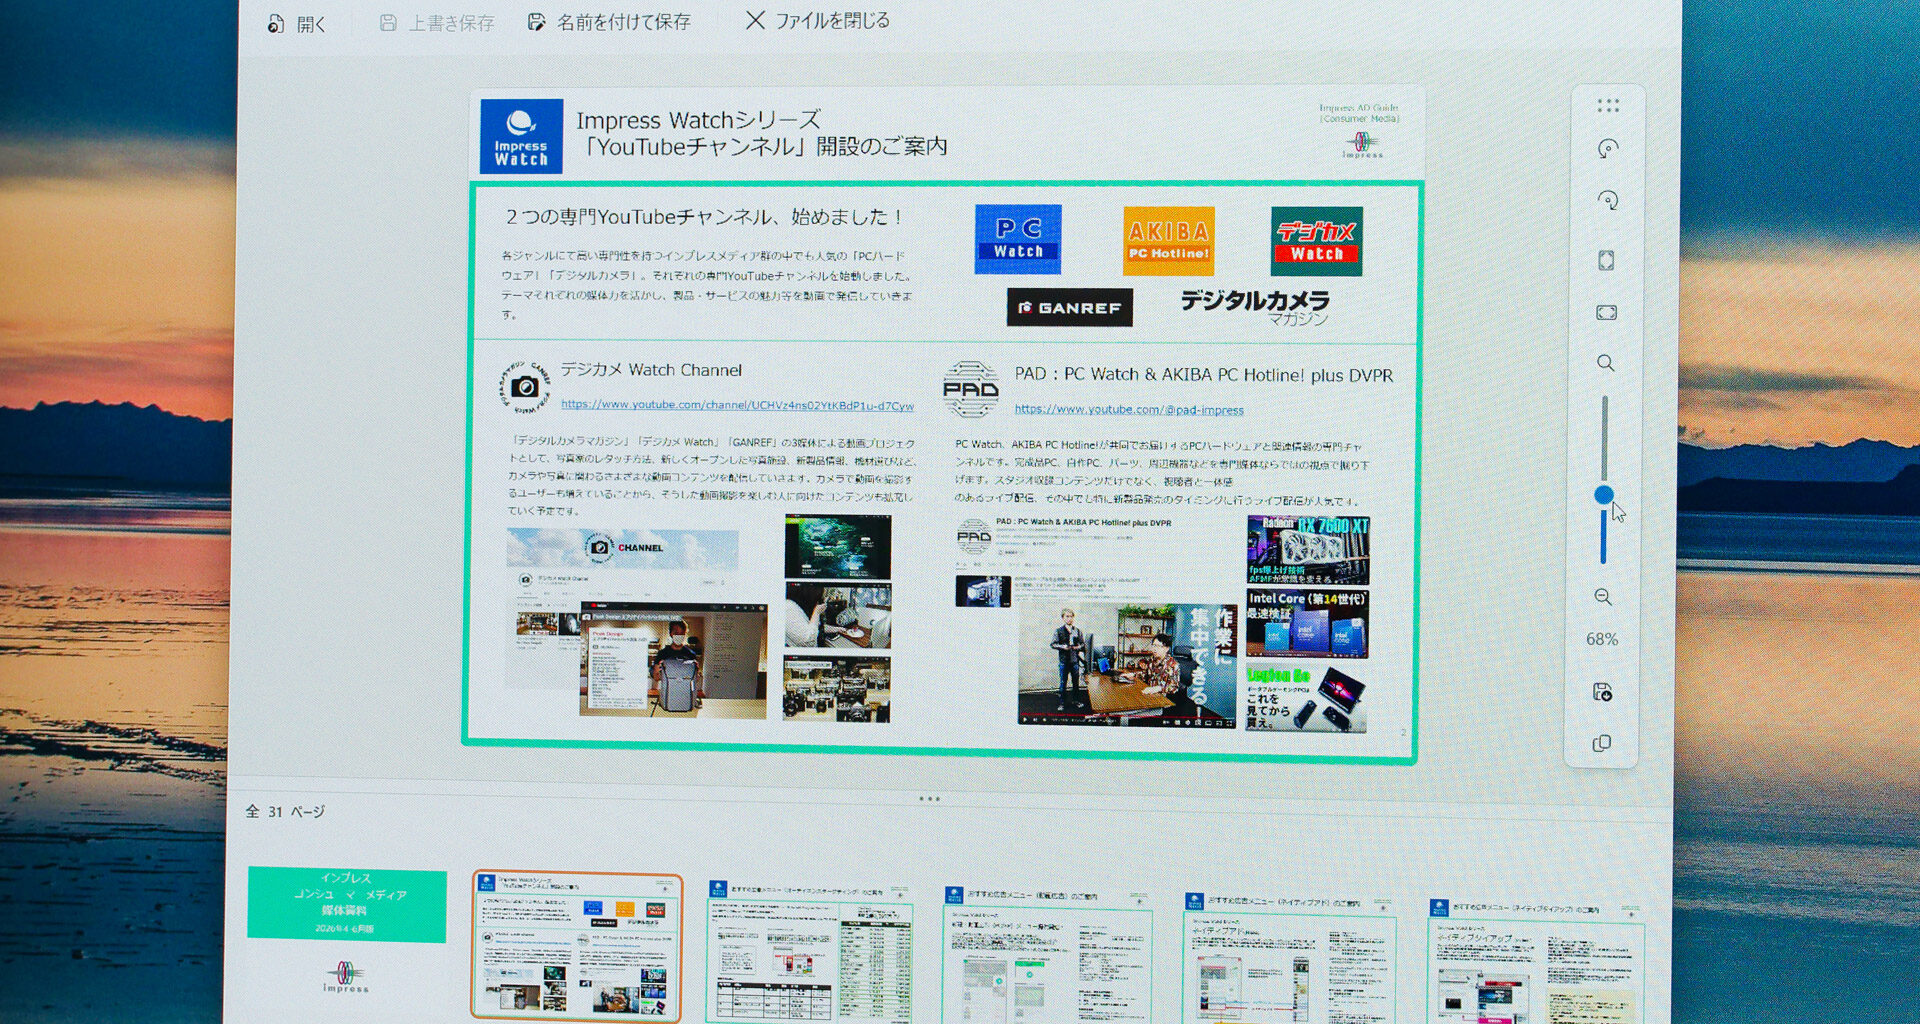Rotate page counterclockwise with top rotate icon
Viewport: 1920px width, 1024px height.
click(1608, 149)
